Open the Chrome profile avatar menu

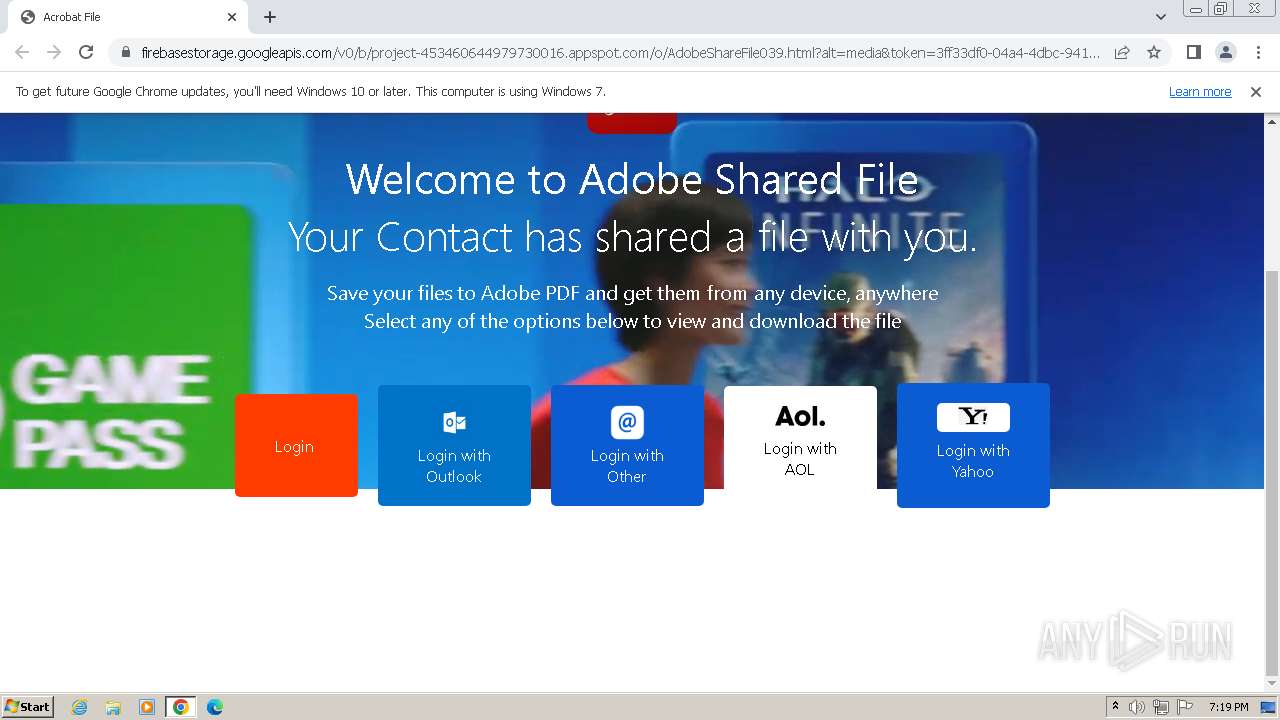1225,52
